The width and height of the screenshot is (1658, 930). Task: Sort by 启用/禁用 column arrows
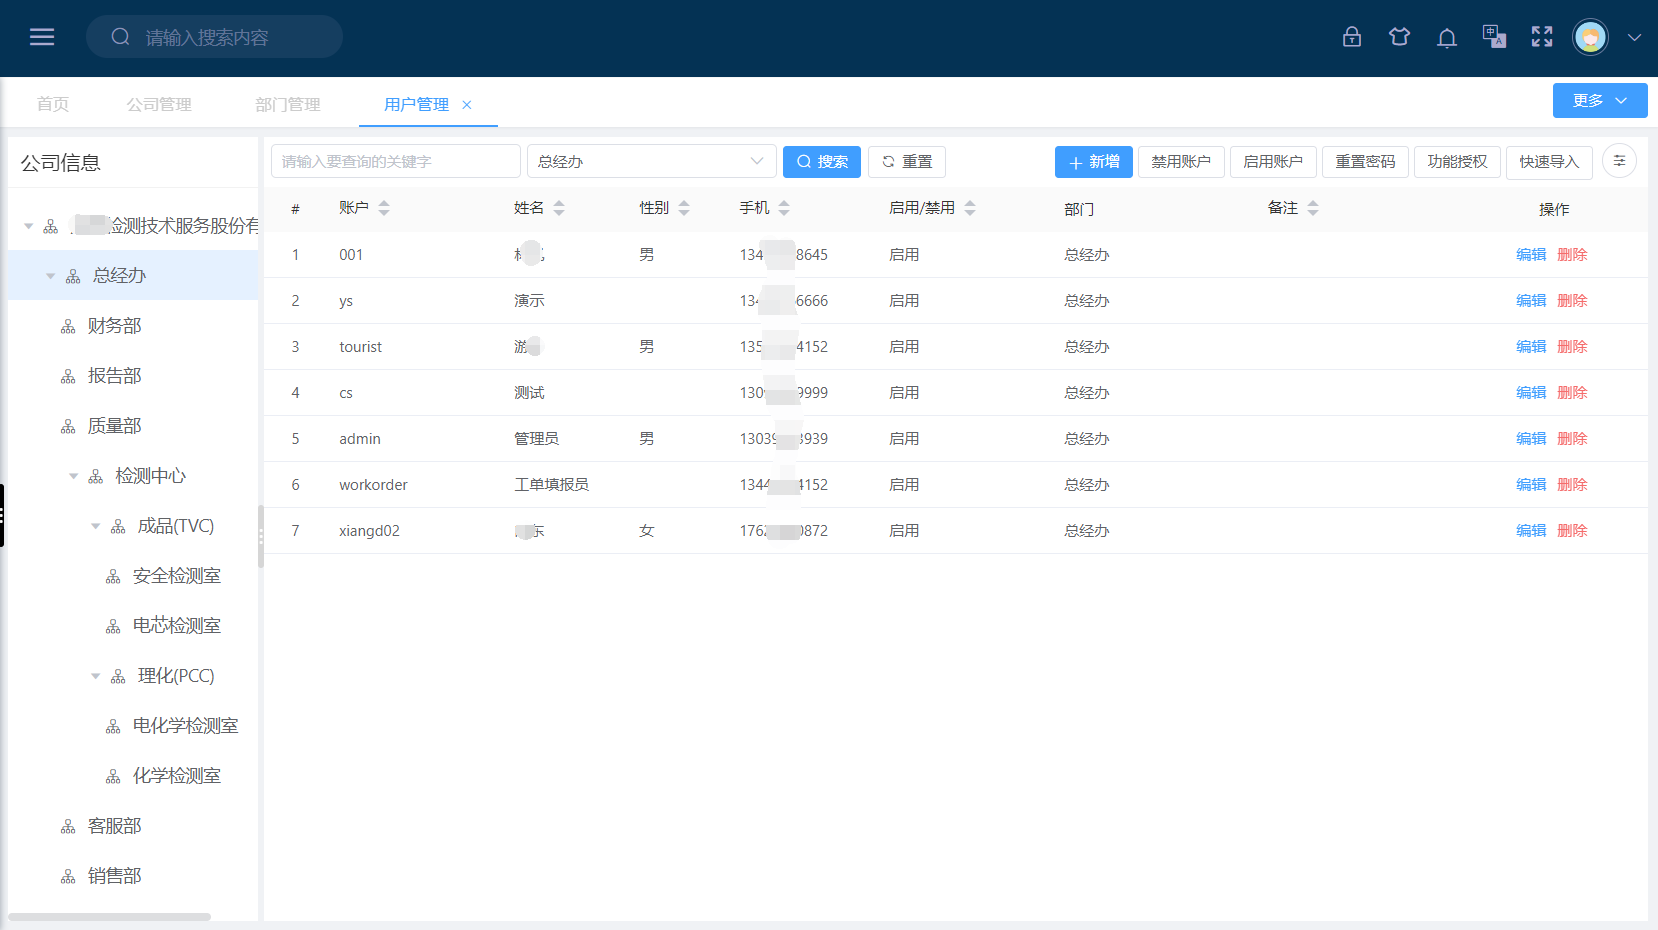pos(970,208)
